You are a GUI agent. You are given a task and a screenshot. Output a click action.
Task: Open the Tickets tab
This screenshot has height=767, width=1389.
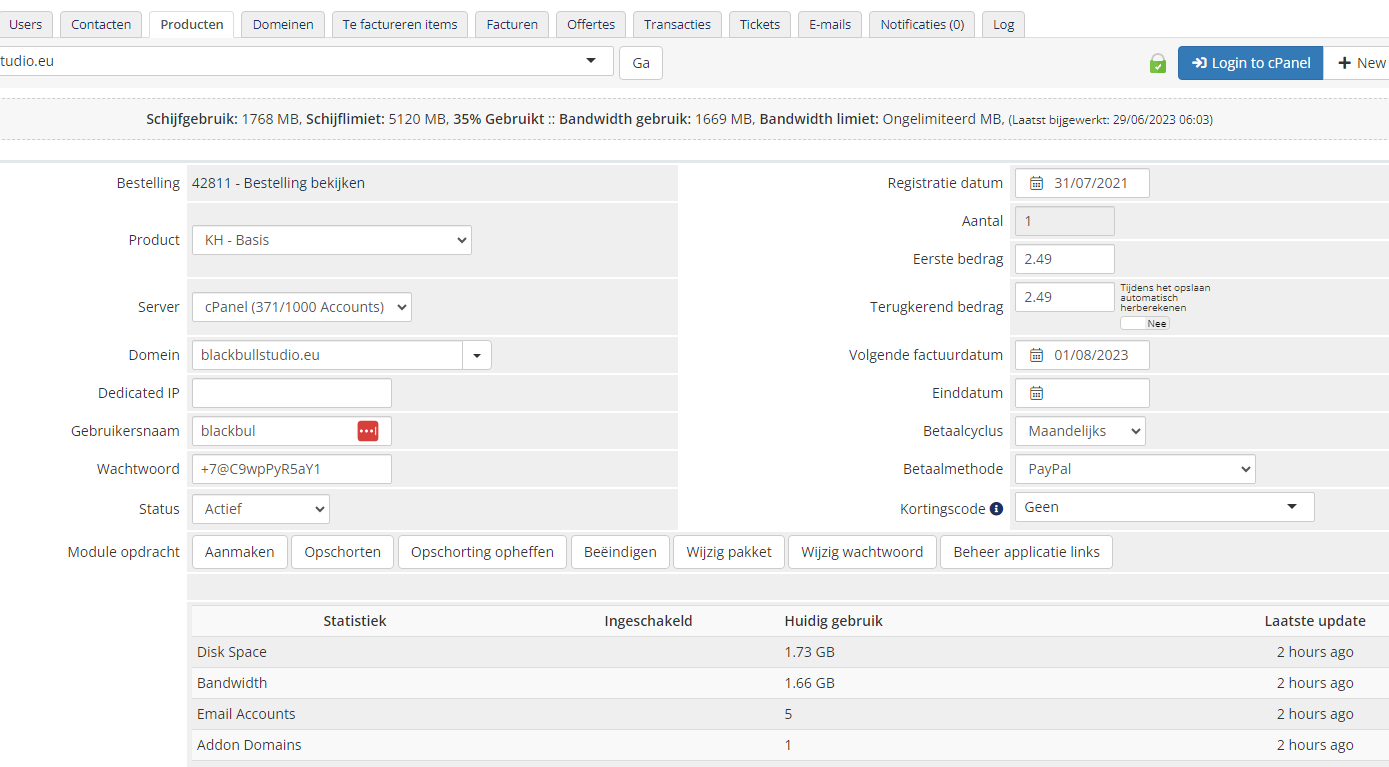[760, 24]
